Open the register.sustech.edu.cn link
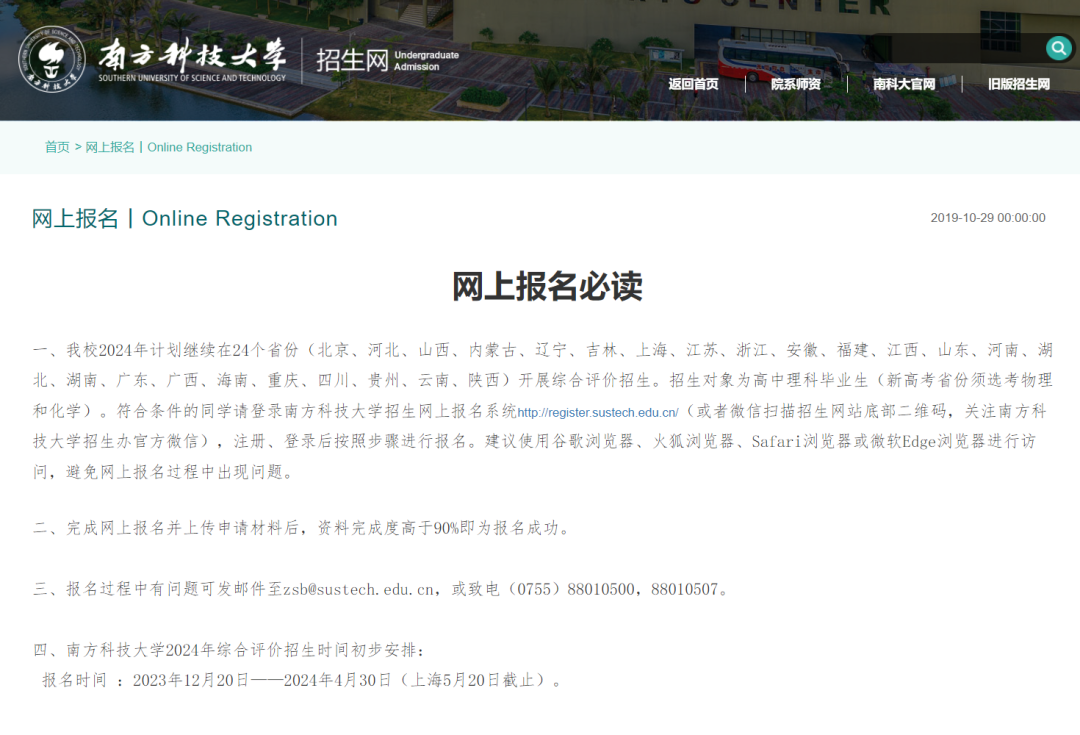1080x735 pixels. tap(598, 413)
